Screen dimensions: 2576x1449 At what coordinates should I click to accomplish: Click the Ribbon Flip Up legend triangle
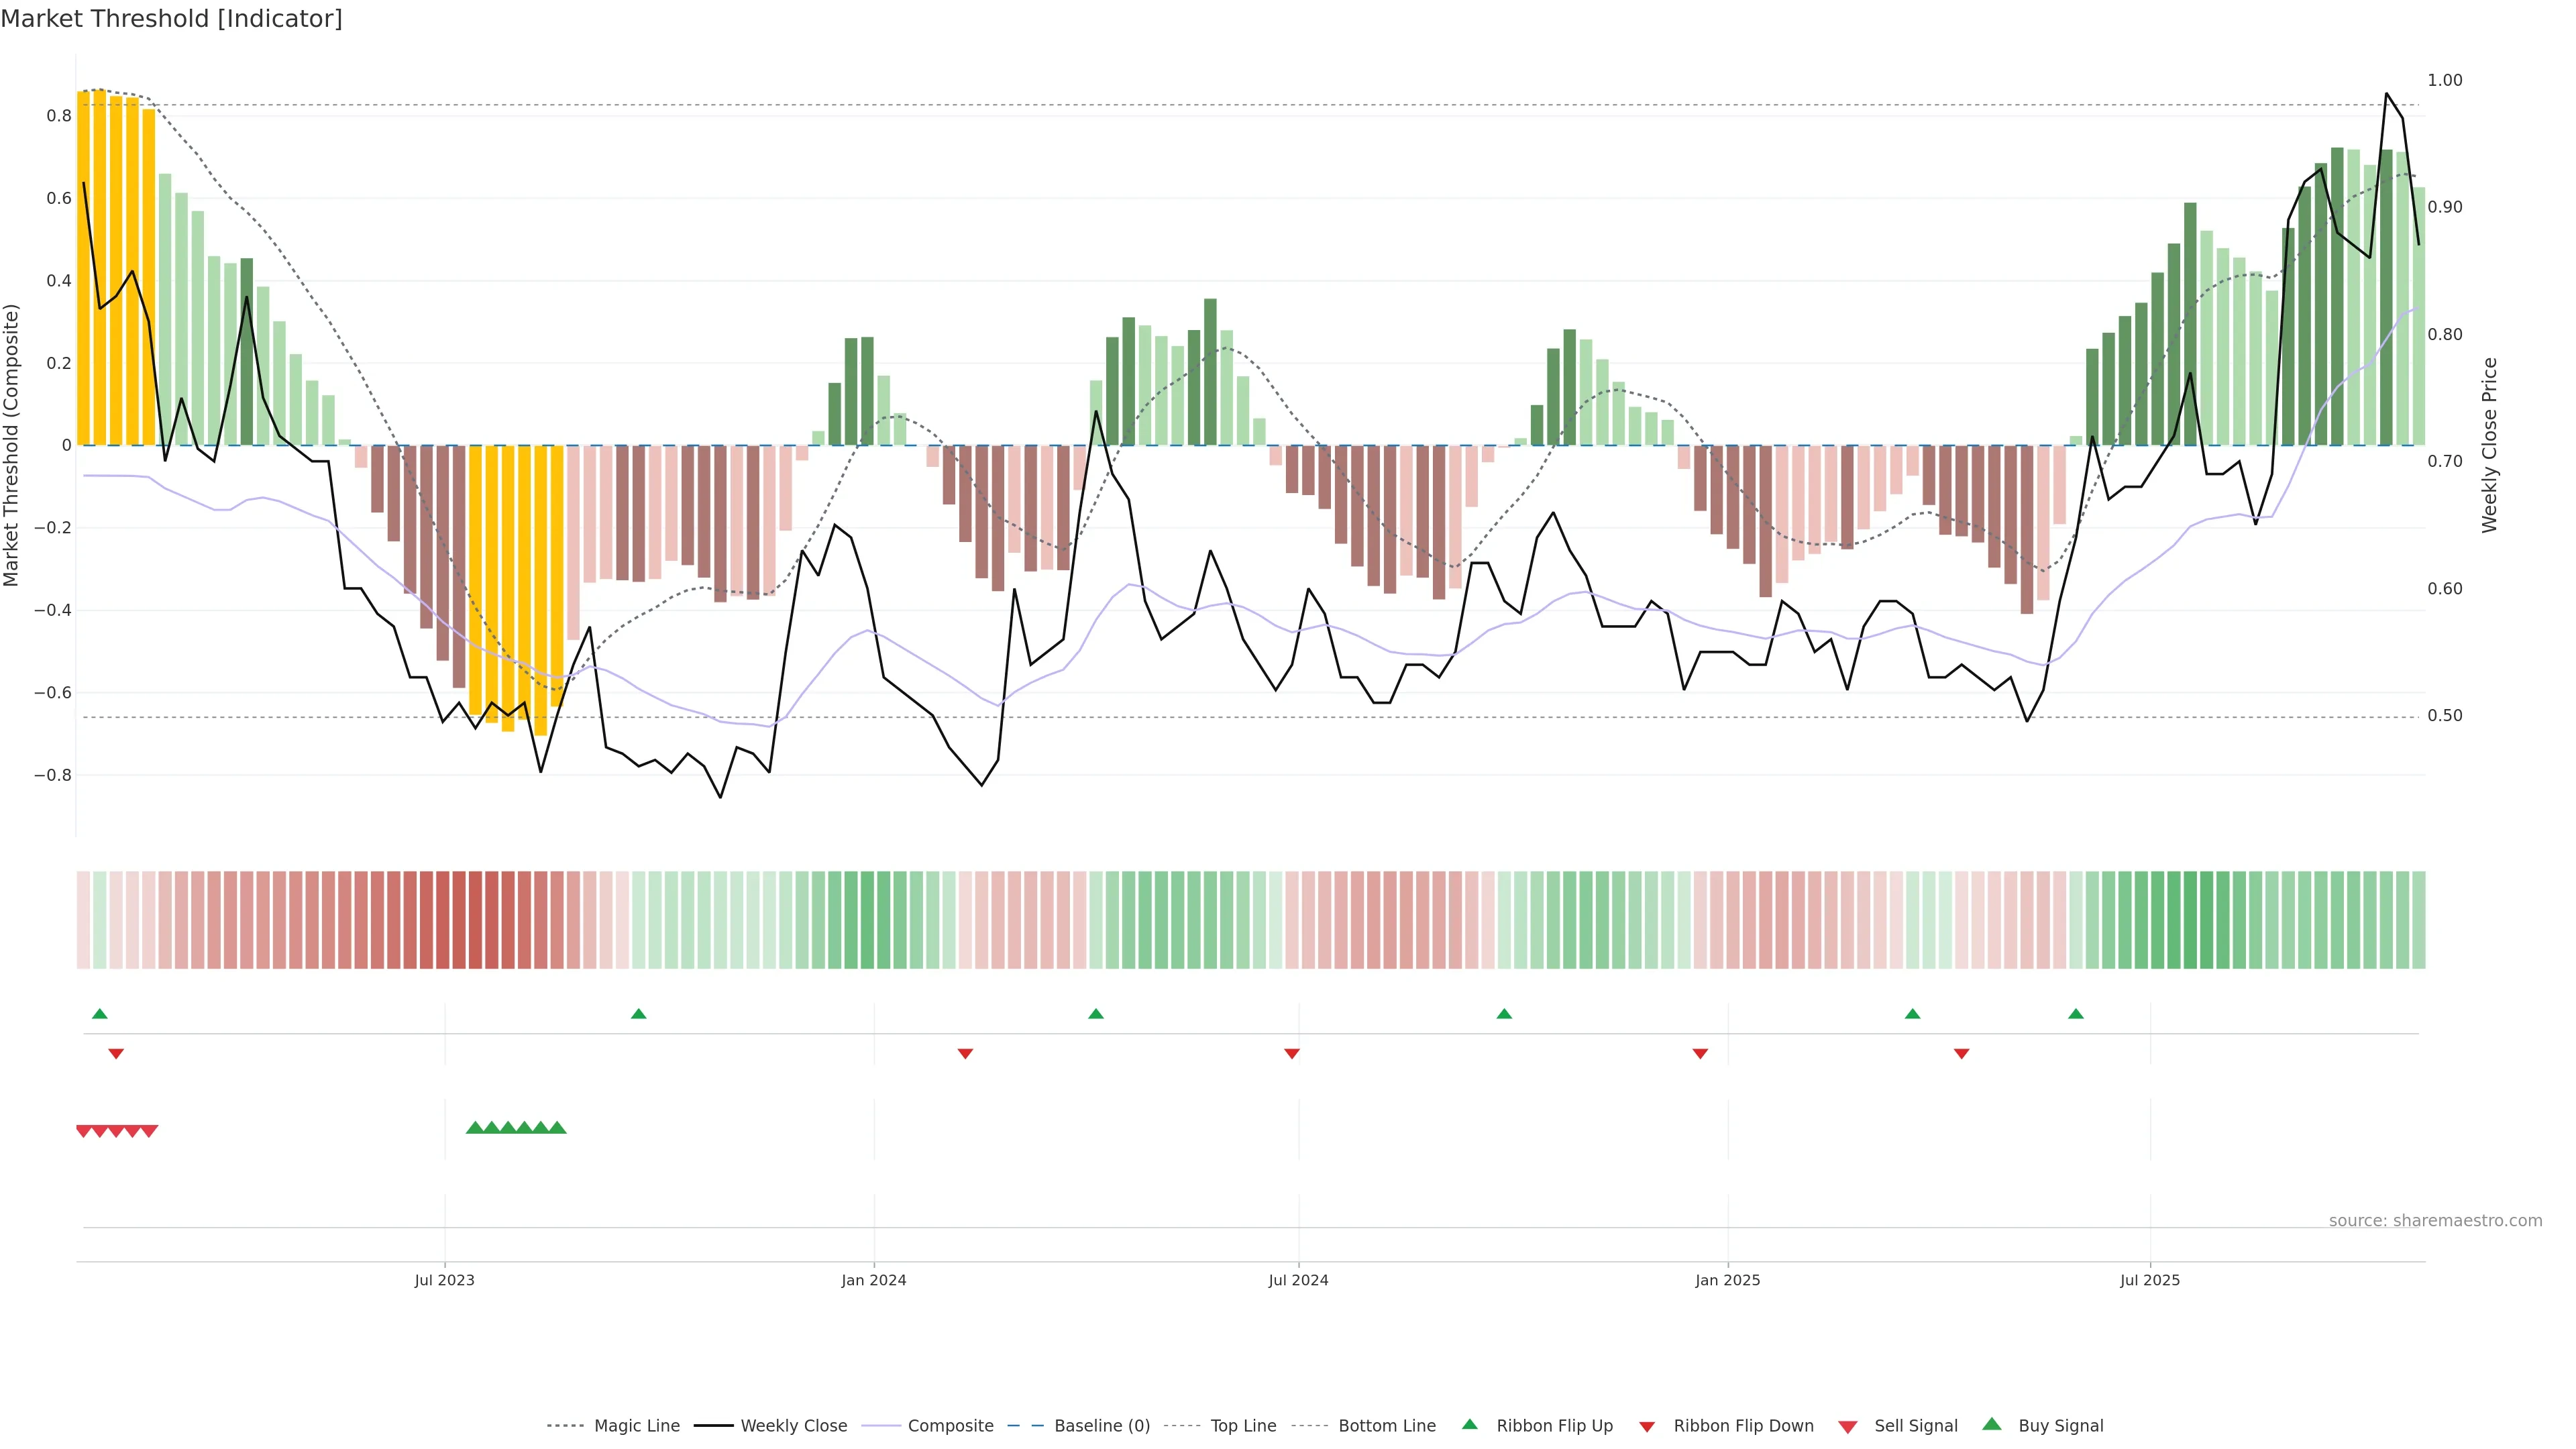tap(1469, 1424)
